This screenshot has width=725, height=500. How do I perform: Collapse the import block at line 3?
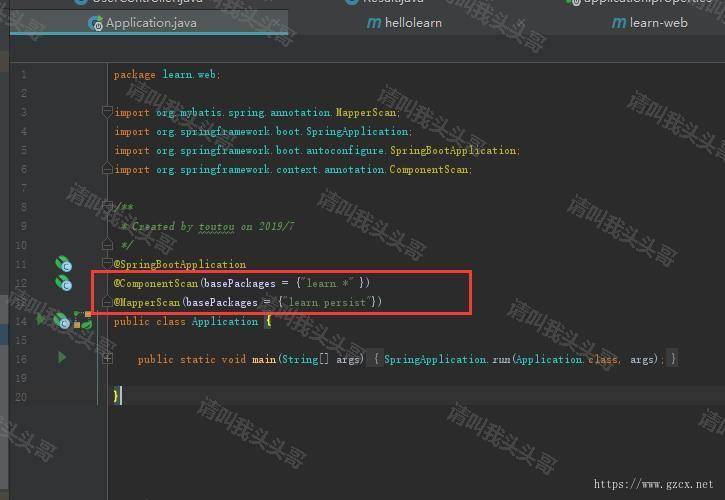(107, 111)
